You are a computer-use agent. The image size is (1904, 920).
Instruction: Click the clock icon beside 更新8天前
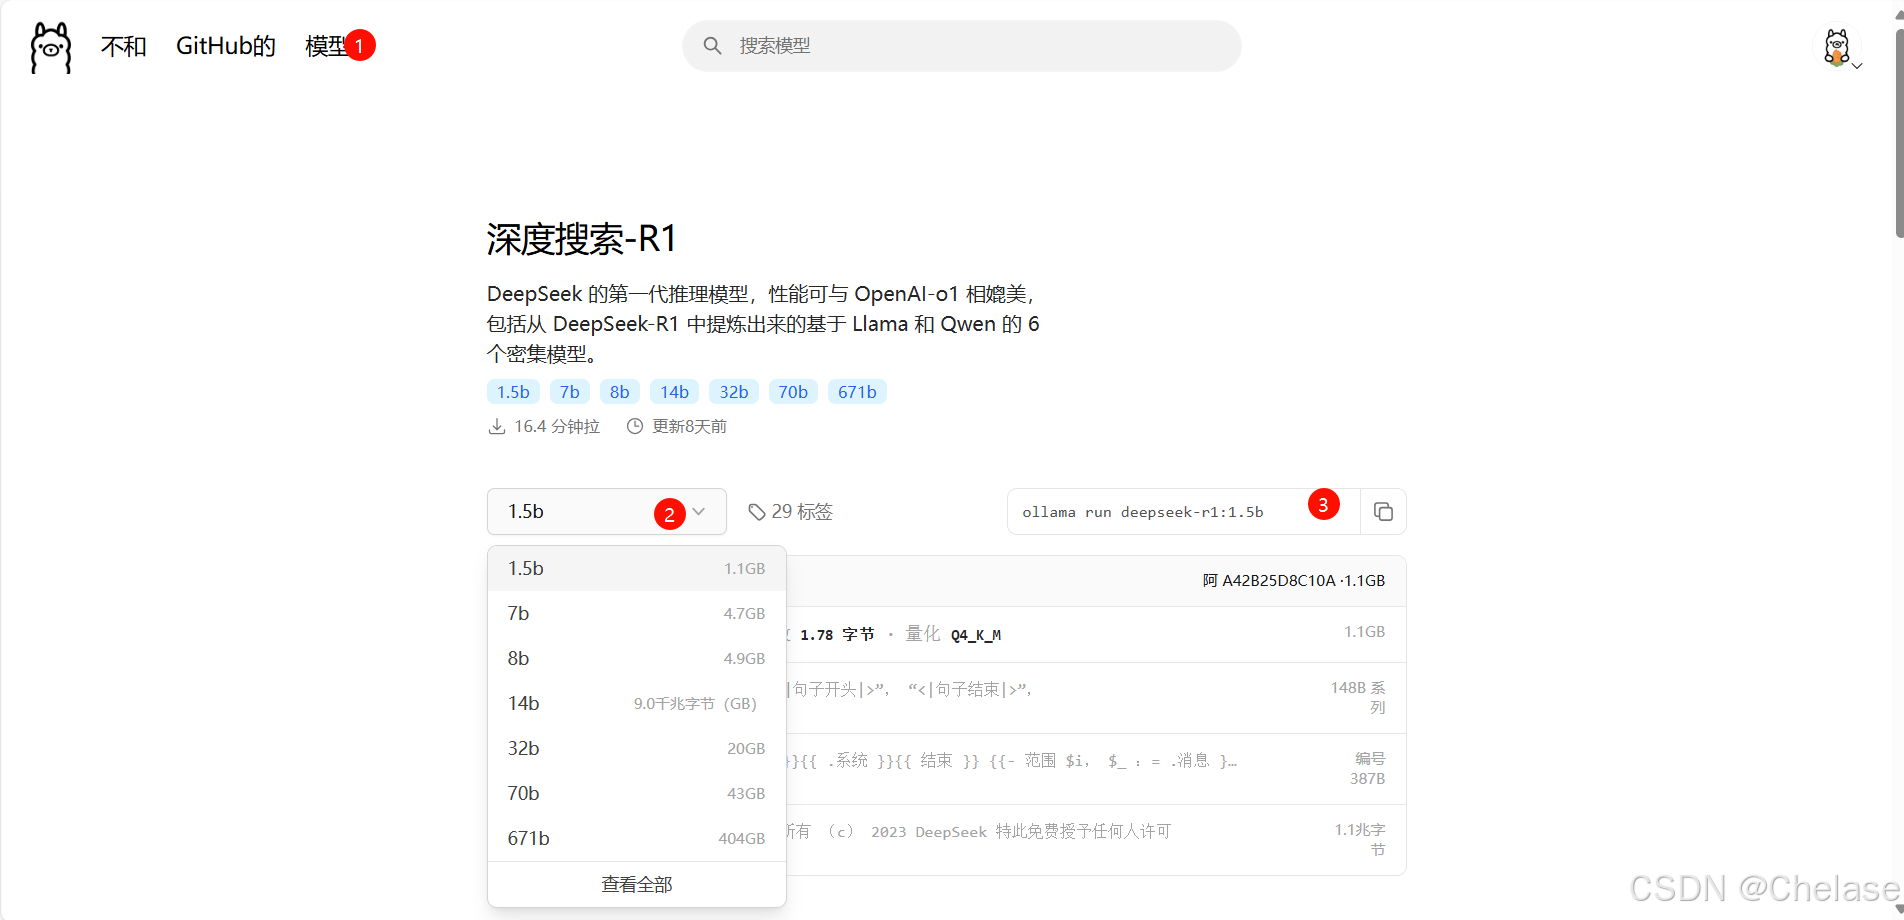[x=635, y=427]
